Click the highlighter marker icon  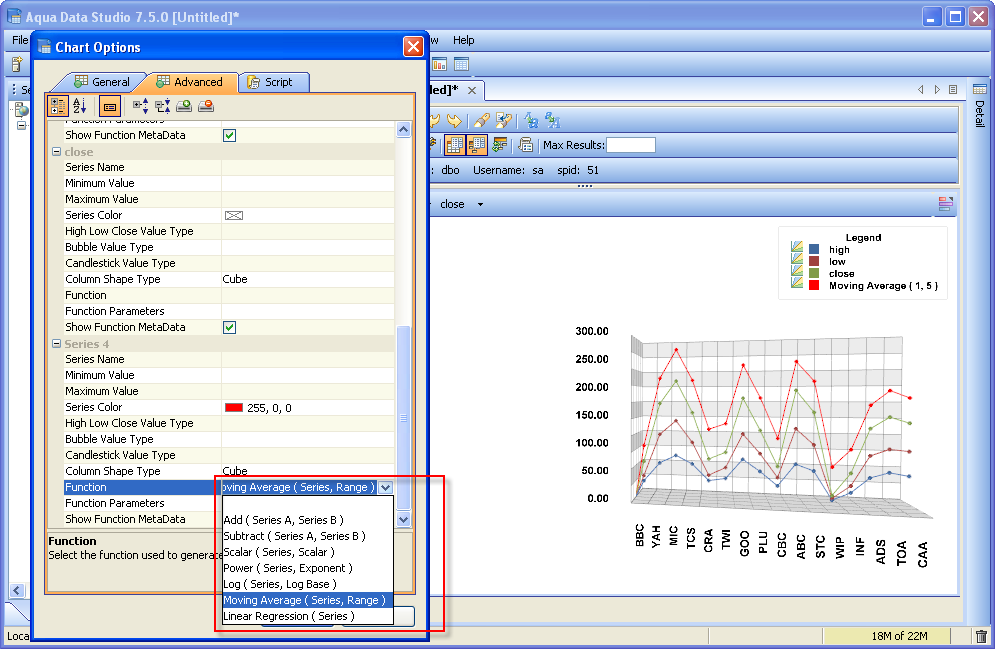pos(482,120)
